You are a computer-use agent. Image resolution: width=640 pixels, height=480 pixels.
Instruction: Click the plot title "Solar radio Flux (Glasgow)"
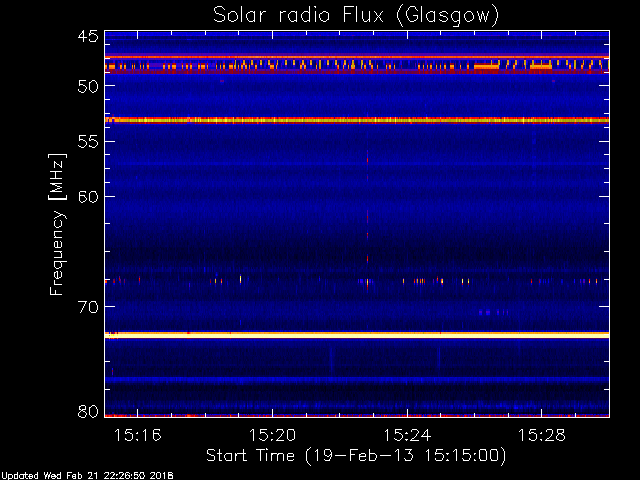[x=356, y=16]
